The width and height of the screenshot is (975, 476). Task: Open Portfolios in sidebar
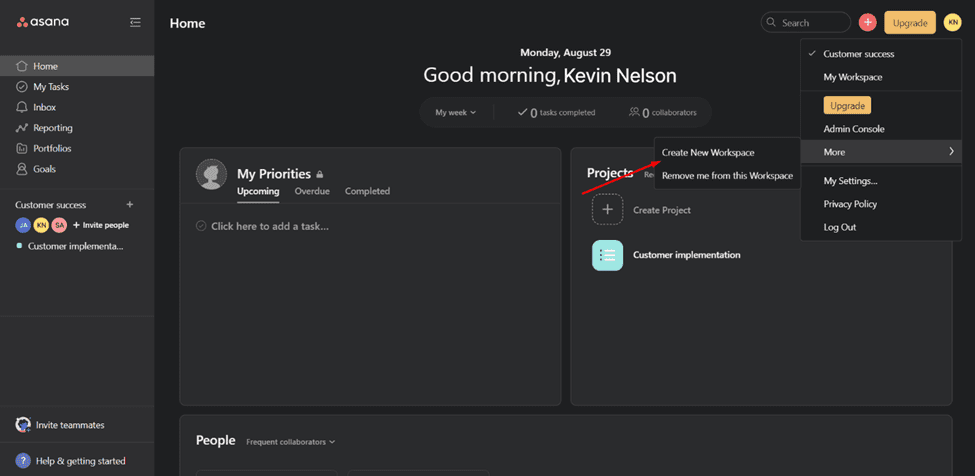pyautogui.click(x=77, y=148)
